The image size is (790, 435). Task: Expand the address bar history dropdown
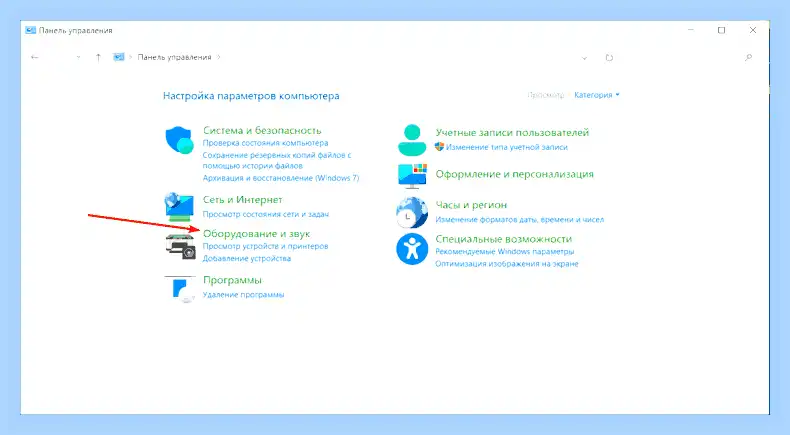coord(584,58)
